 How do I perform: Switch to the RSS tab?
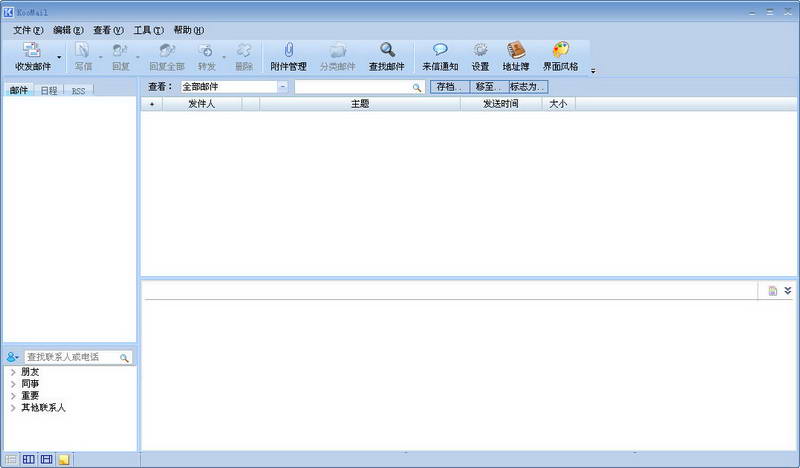pyautogui.click(x=79, y=91)
